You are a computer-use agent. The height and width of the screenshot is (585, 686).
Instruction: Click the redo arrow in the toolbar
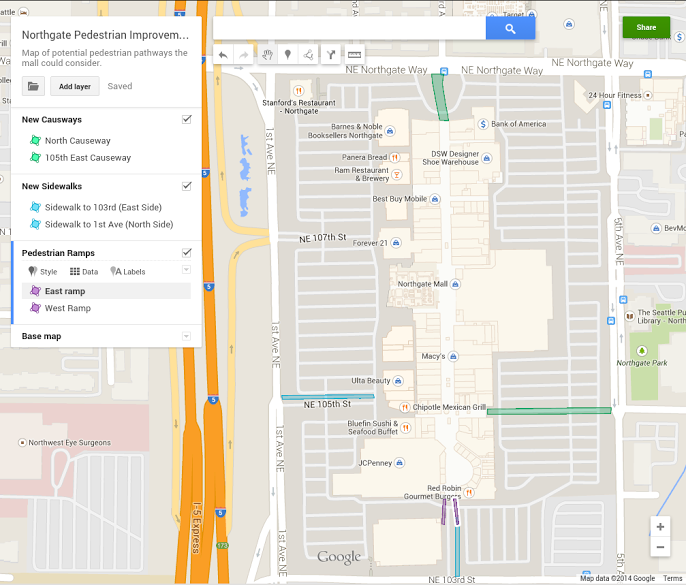244,55
